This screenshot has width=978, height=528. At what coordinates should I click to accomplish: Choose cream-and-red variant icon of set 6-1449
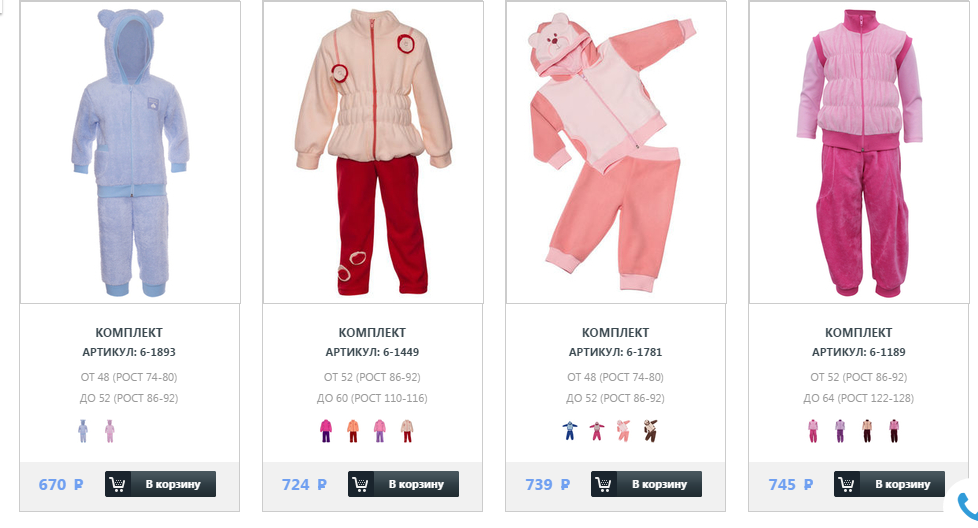[407, 431]
